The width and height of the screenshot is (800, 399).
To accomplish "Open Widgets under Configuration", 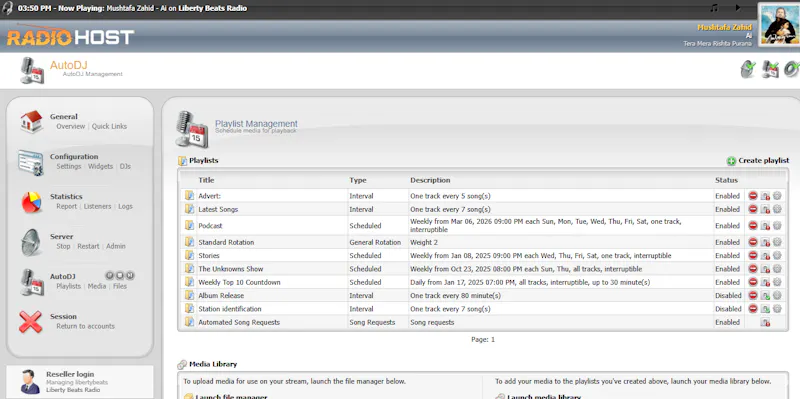I will pos(101,166).
